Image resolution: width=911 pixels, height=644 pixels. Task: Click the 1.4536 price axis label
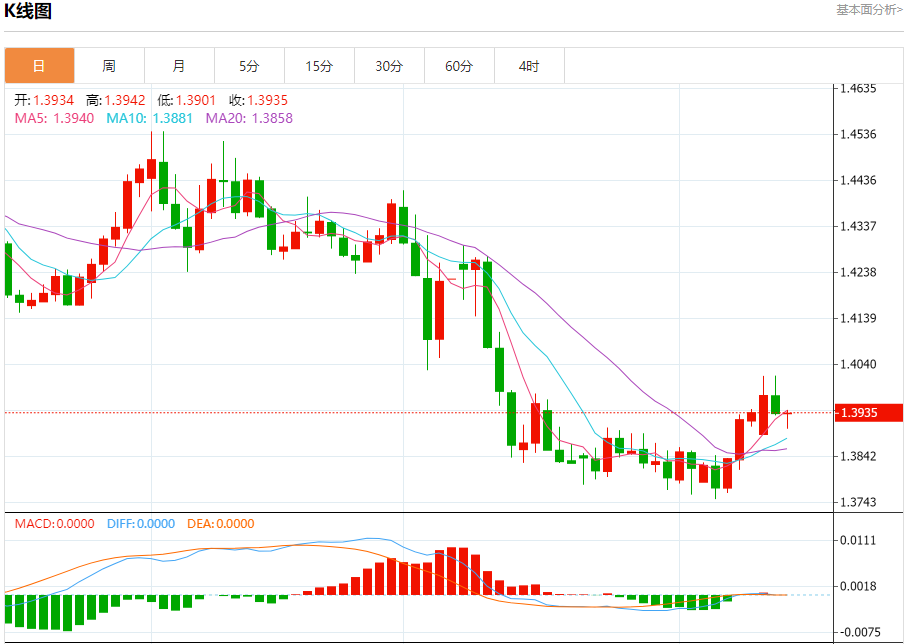(x=858, y=134)
